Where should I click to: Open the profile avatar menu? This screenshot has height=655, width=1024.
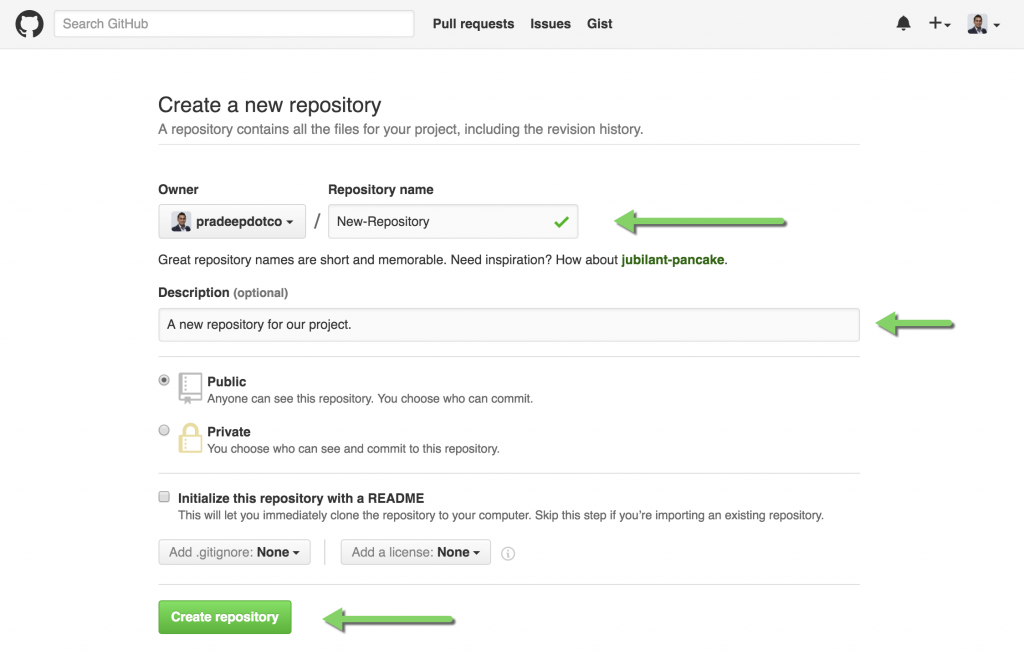point(977,23)
